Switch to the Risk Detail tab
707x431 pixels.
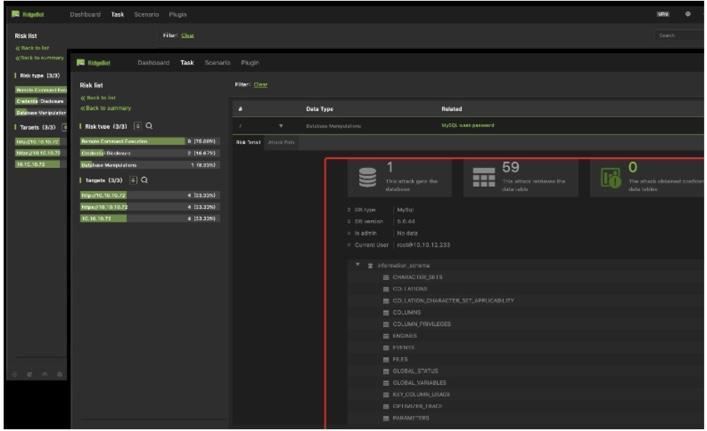coord(248,142)
